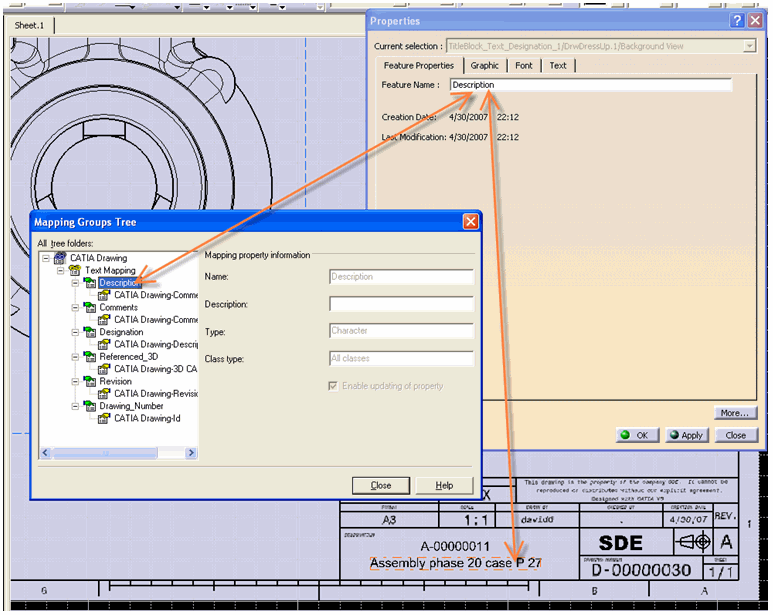
Task: Click the Properties dialog help question-mark icon
Action: [737, 20]
